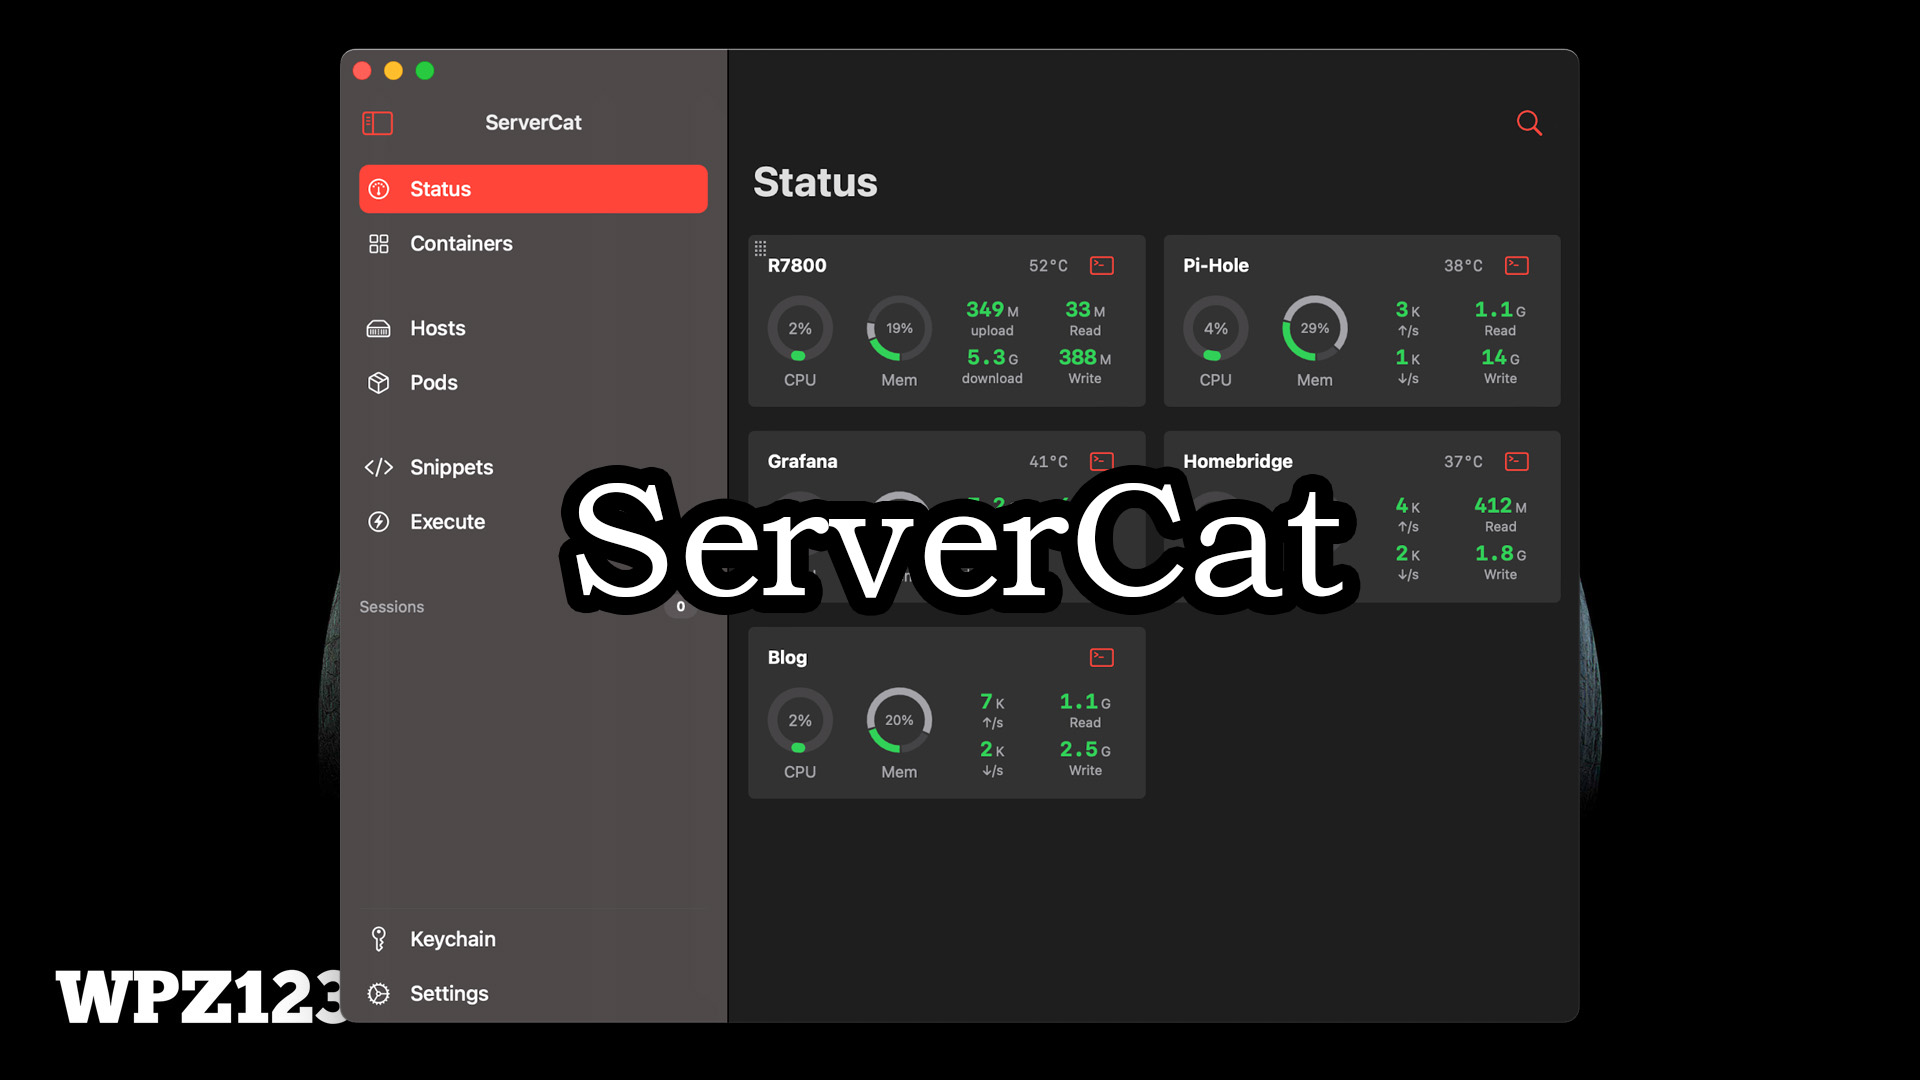Open terminal for Homebridge host
Screen dimensions: 1920x1080
[1517, 461]
